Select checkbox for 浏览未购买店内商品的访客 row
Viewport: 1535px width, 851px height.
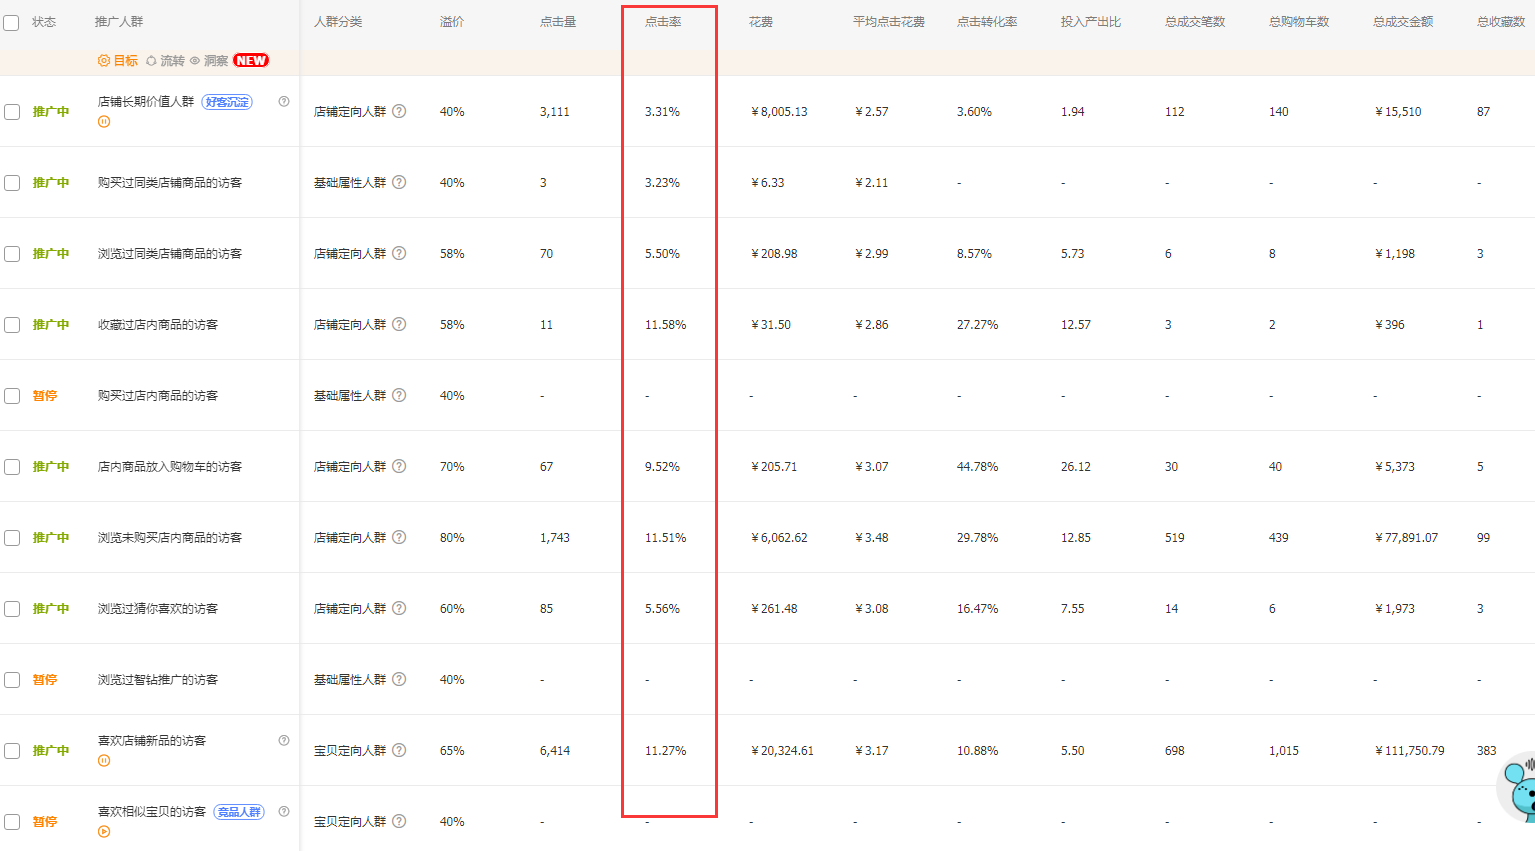12,538
